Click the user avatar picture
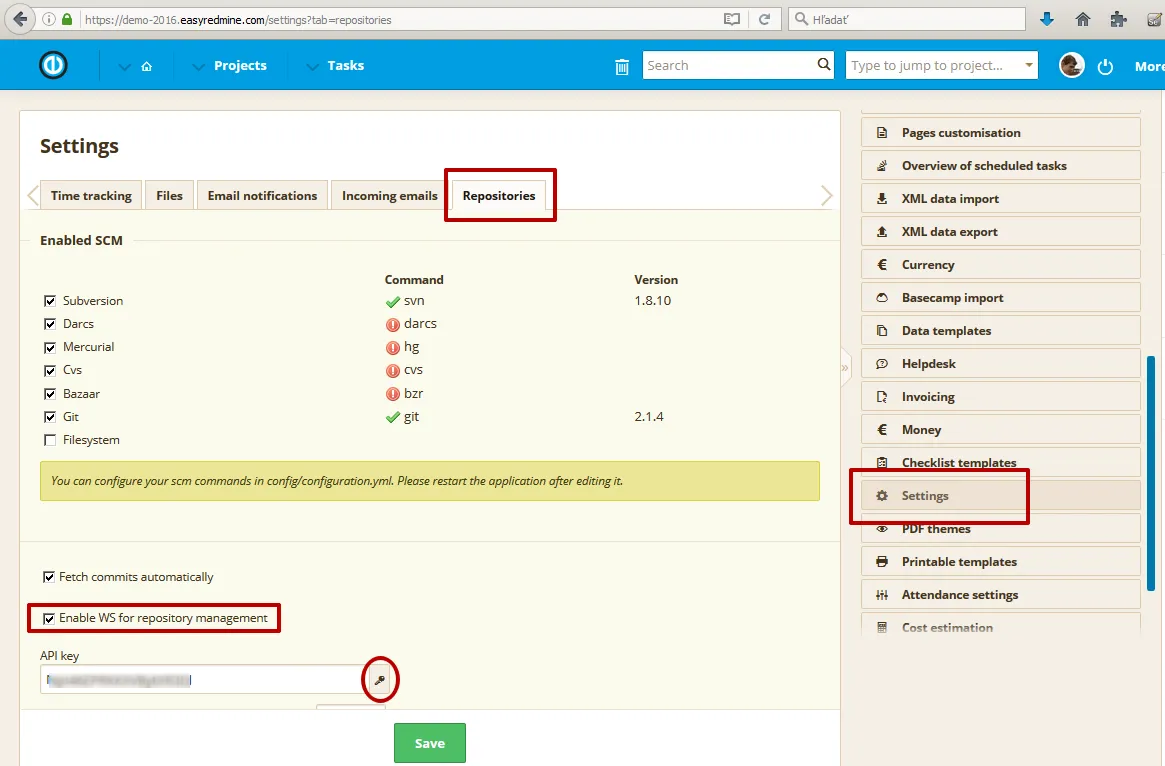This screenshot has height=766, width=1165. (1072, 66)
